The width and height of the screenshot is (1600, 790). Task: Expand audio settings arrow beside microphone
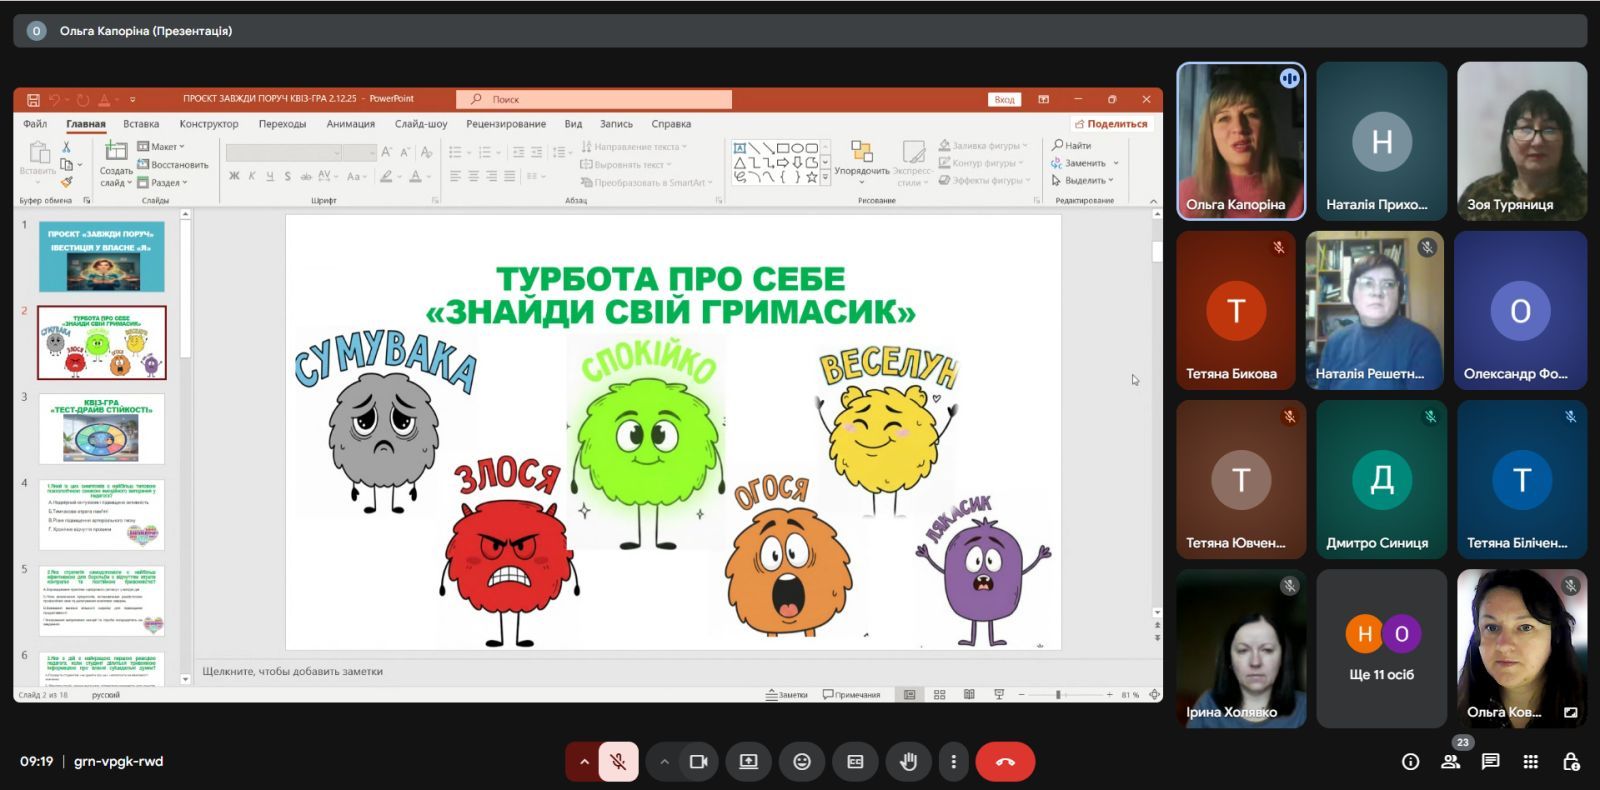coord(584,762)
